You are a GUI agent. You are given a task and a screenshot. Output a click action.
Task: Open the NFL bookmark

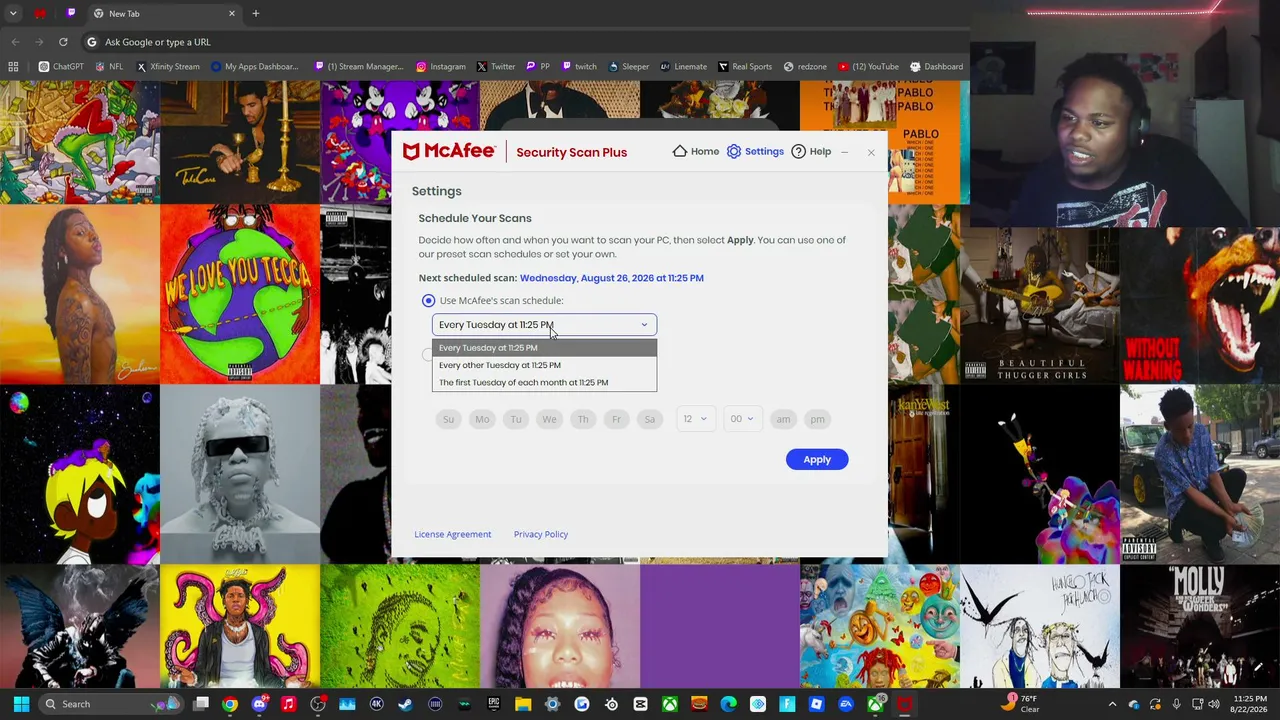coord(109,67)
